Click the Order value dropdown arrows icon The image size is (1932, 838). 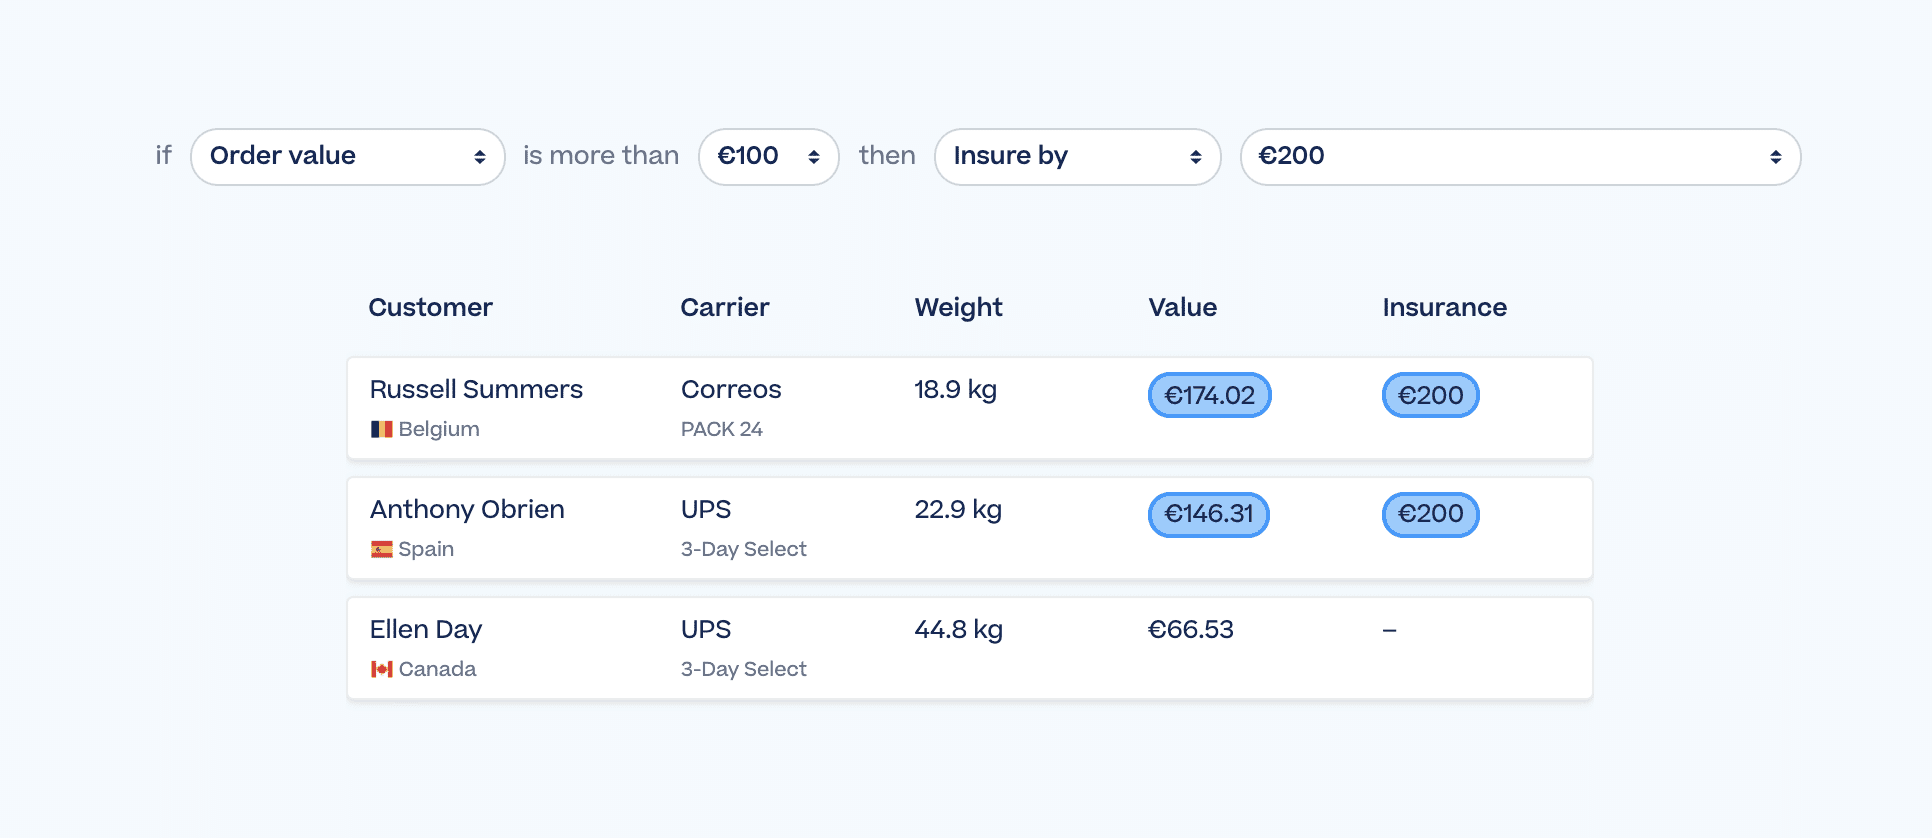point(480,157)
